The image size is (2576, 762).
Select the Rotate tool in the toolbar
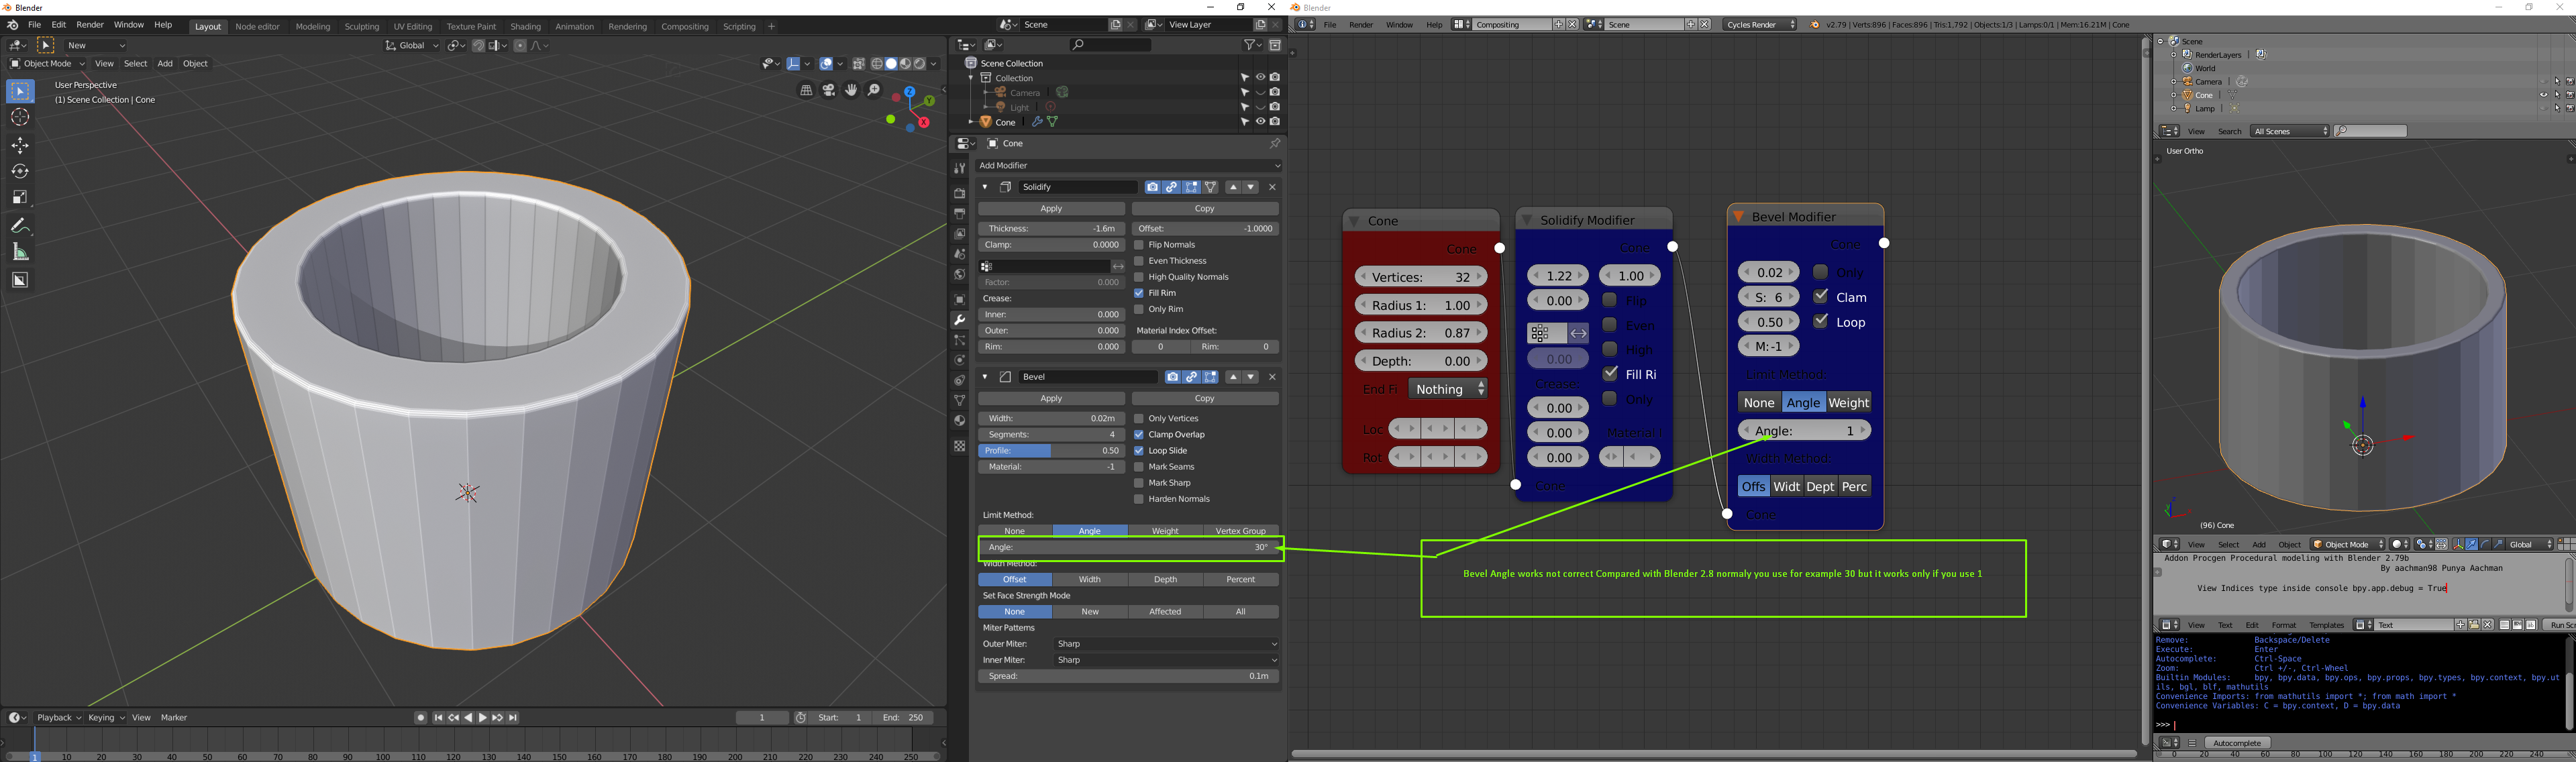[20, 171]
